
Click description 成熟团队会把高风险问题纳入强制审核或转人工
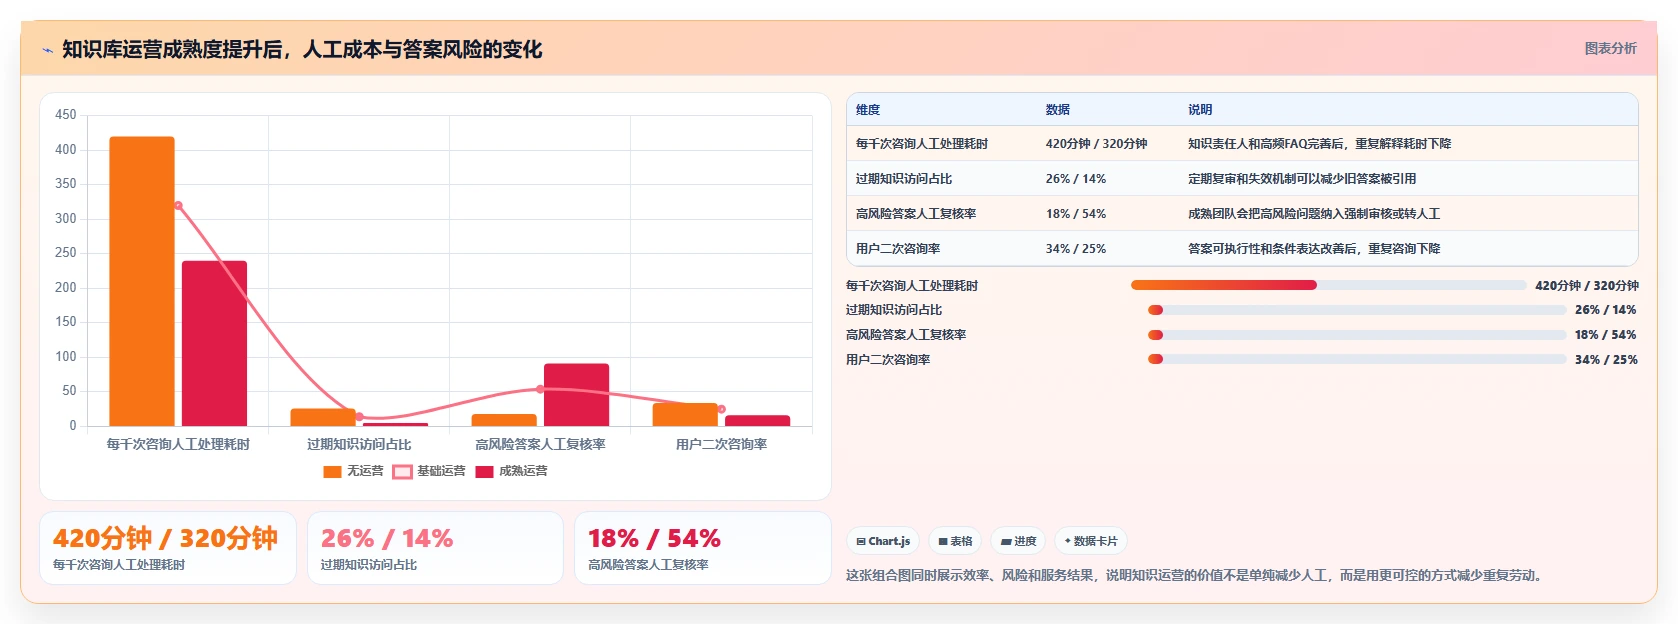click(1314, 214)
